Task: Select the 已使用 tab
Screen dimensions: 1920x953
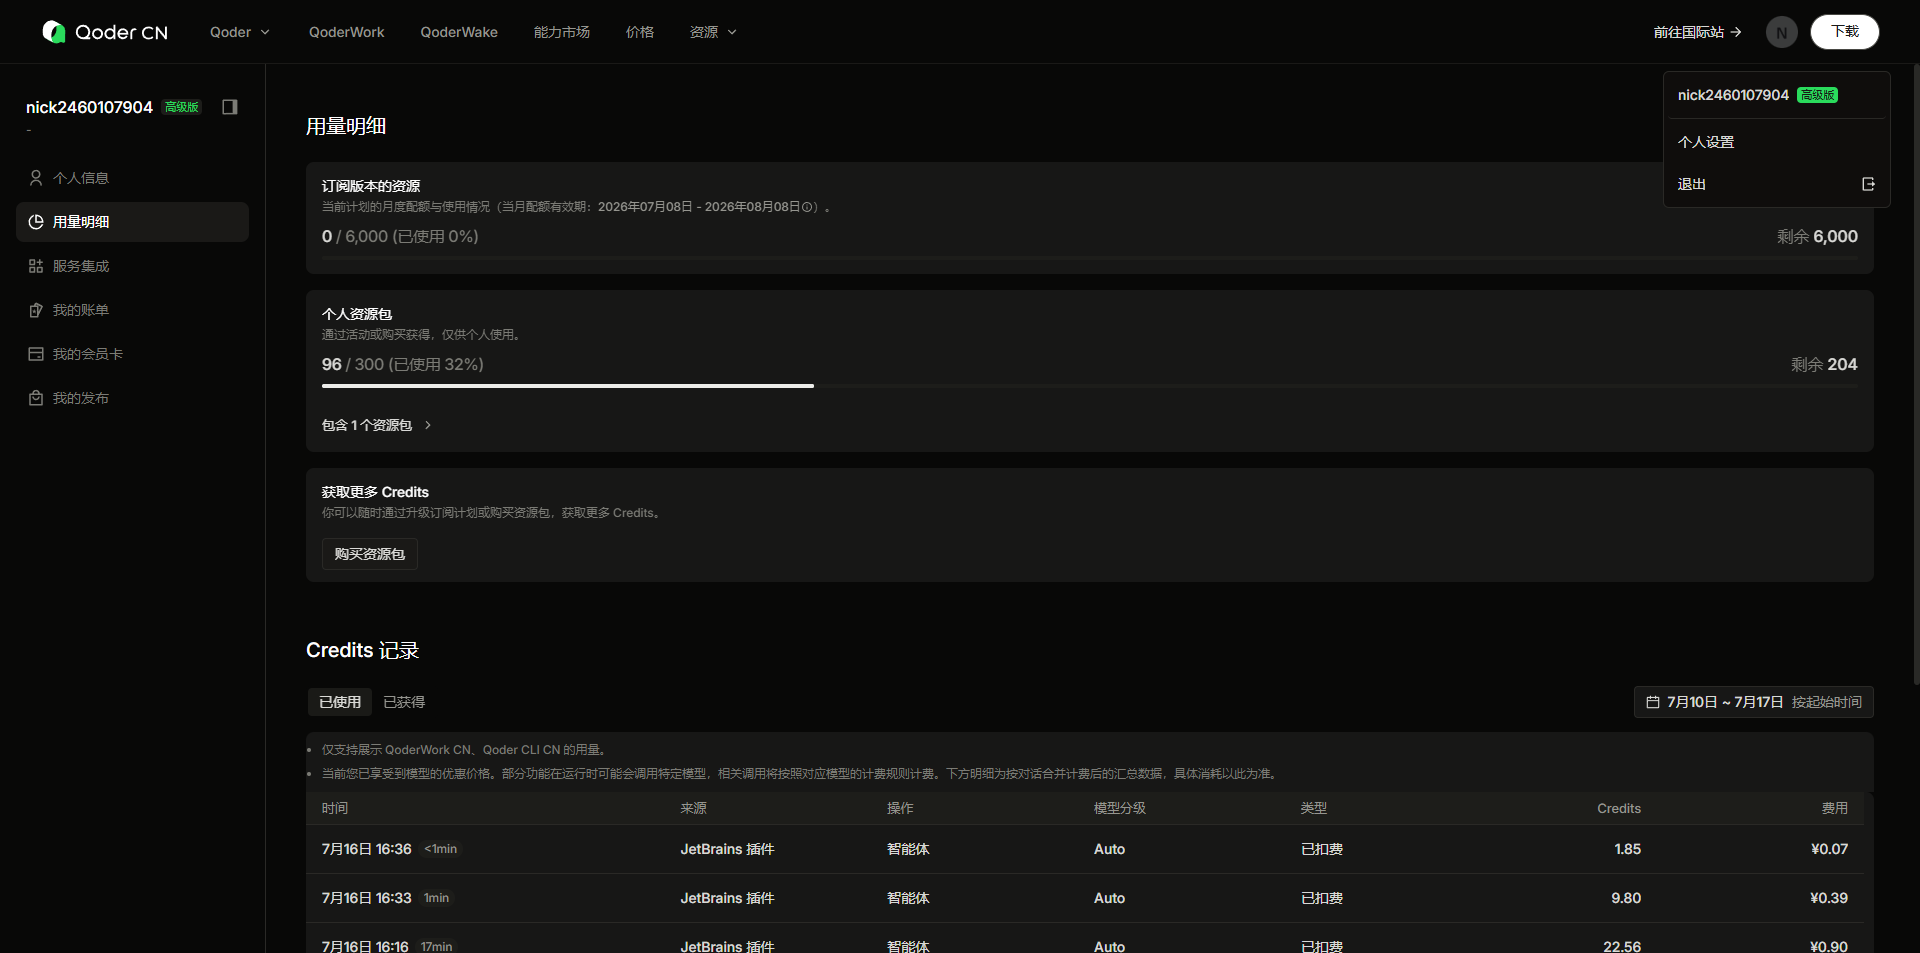Action: click(x=340, y=702)
